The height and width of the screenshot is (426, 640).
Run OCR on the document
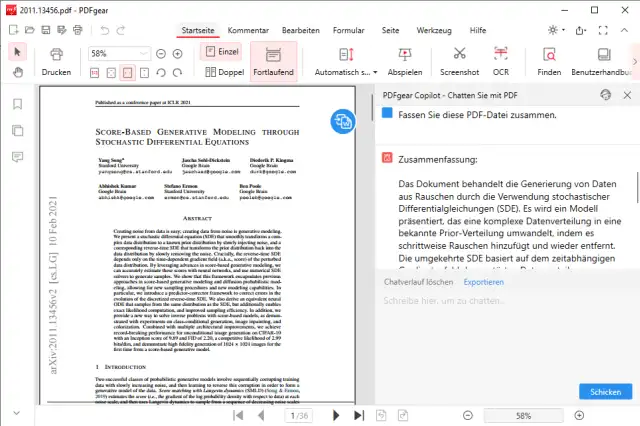click(502, 54)
